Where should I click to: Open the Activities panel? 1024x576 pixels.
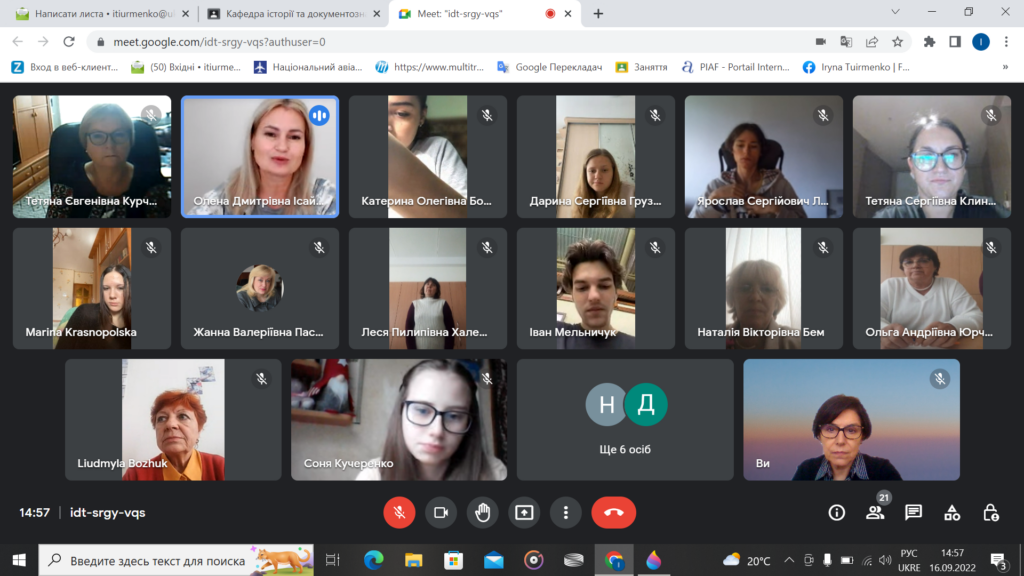[952, 512]
